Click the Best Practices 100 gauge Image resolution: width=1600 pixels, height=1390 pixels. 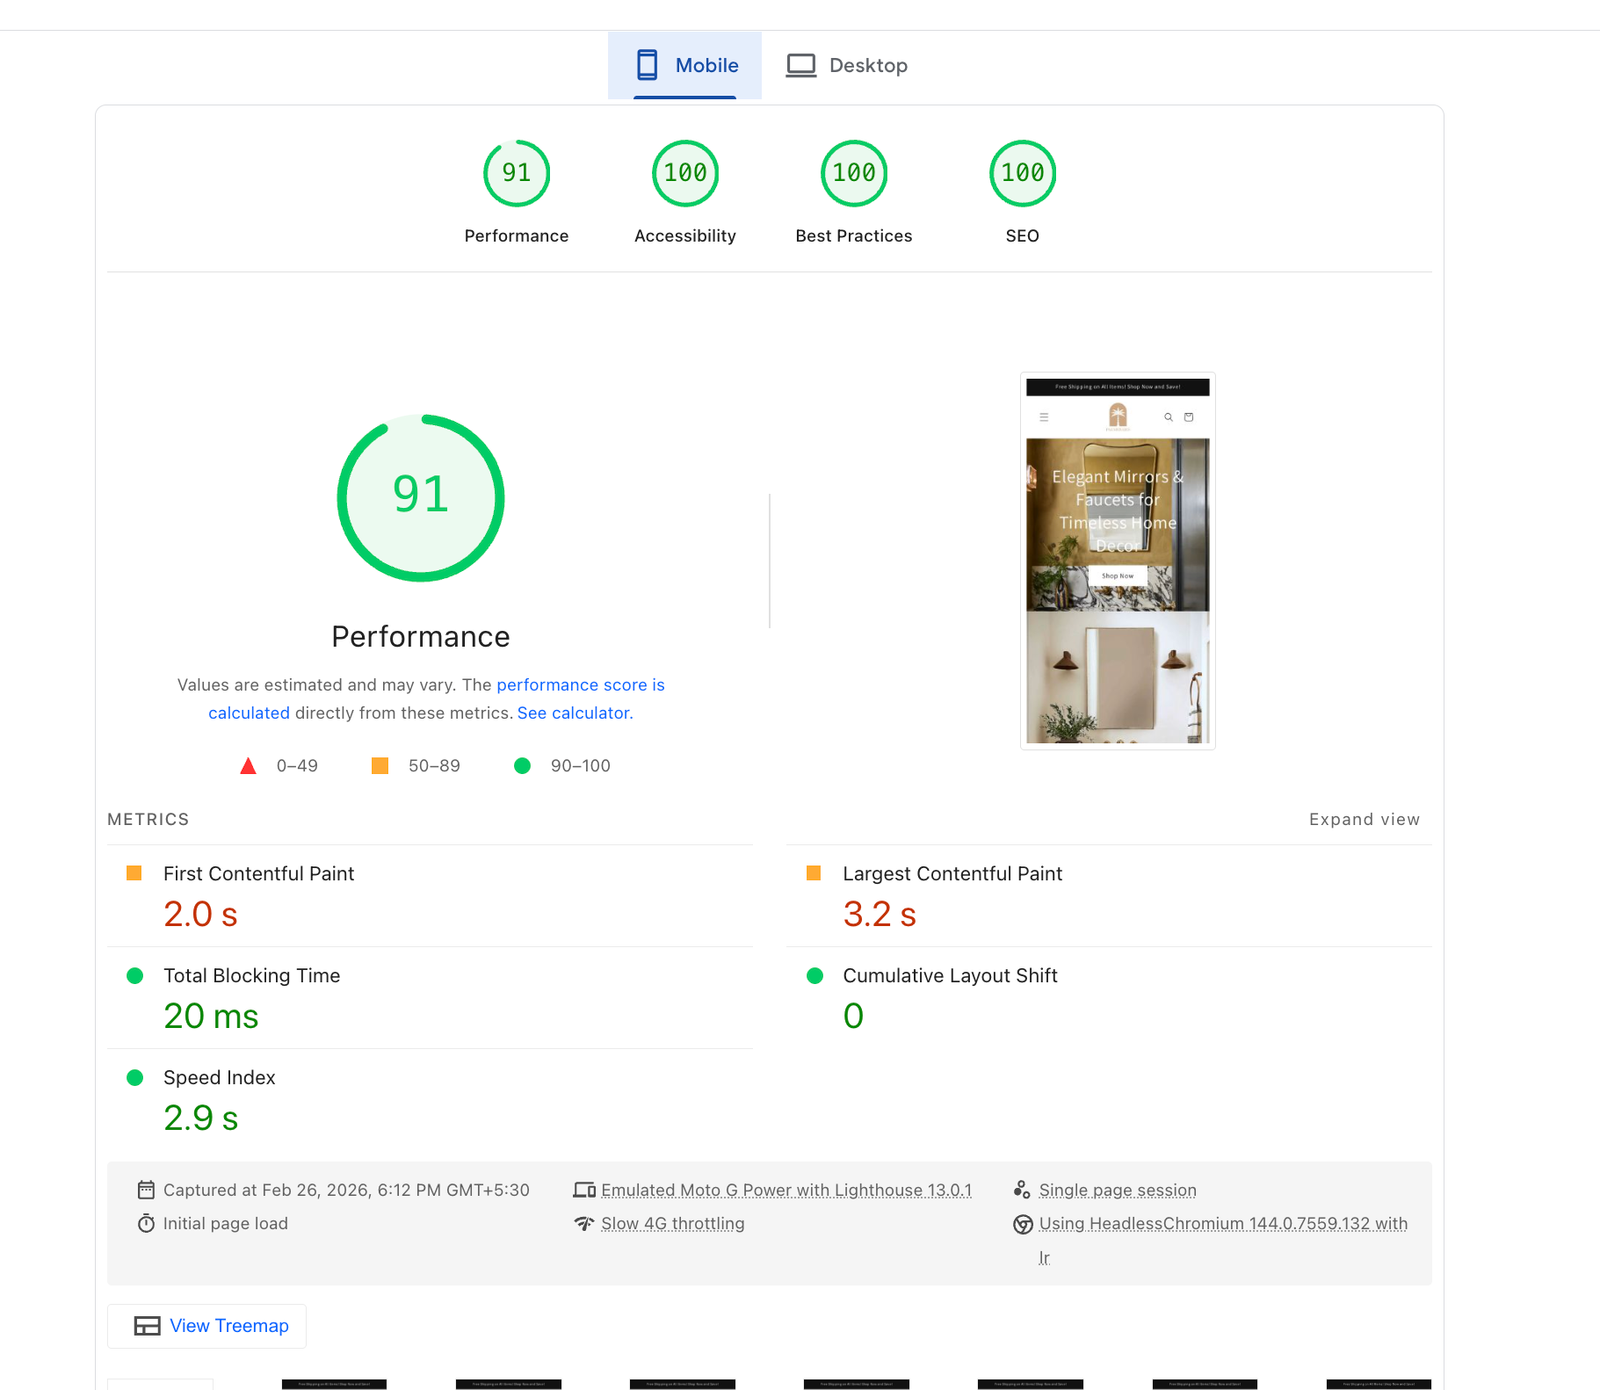coord(853,174)
